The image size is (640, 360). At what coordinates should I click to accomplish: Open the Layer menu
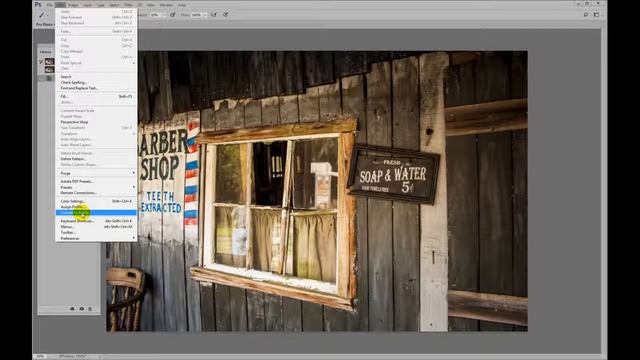(88, 5)
